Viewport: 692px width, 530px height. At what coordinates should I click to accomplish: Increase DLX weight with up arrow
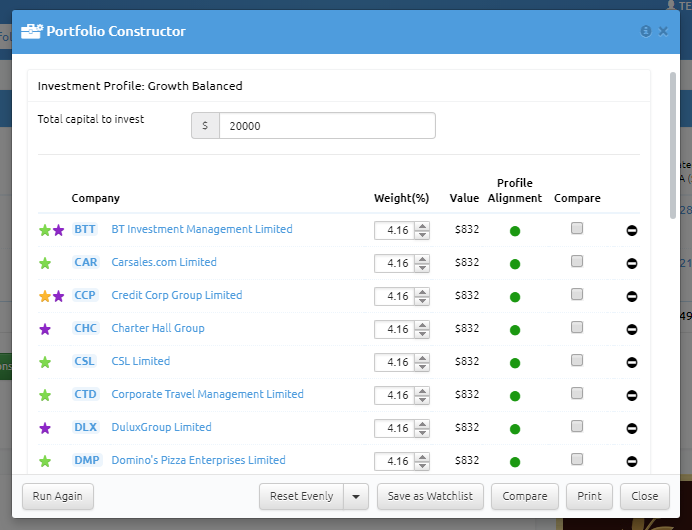(x=422, y=424)
